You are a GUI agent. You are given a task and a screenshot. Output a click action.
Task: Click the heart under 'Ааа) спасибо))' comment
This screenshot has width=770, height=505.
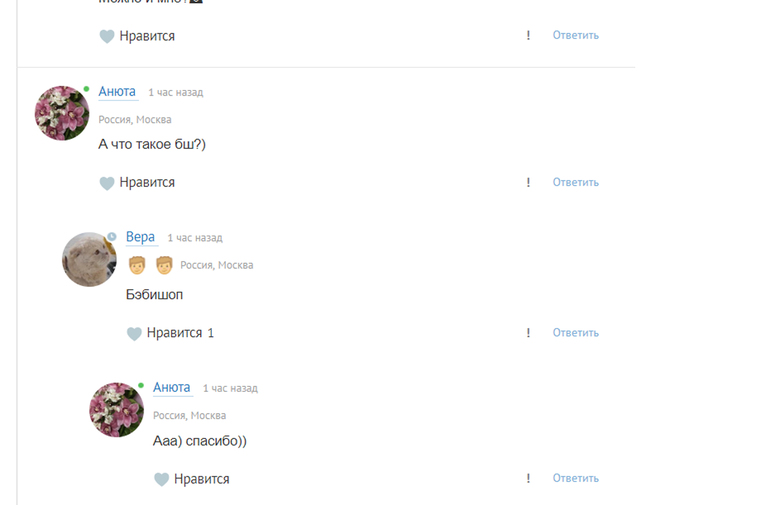coord(162,479)
